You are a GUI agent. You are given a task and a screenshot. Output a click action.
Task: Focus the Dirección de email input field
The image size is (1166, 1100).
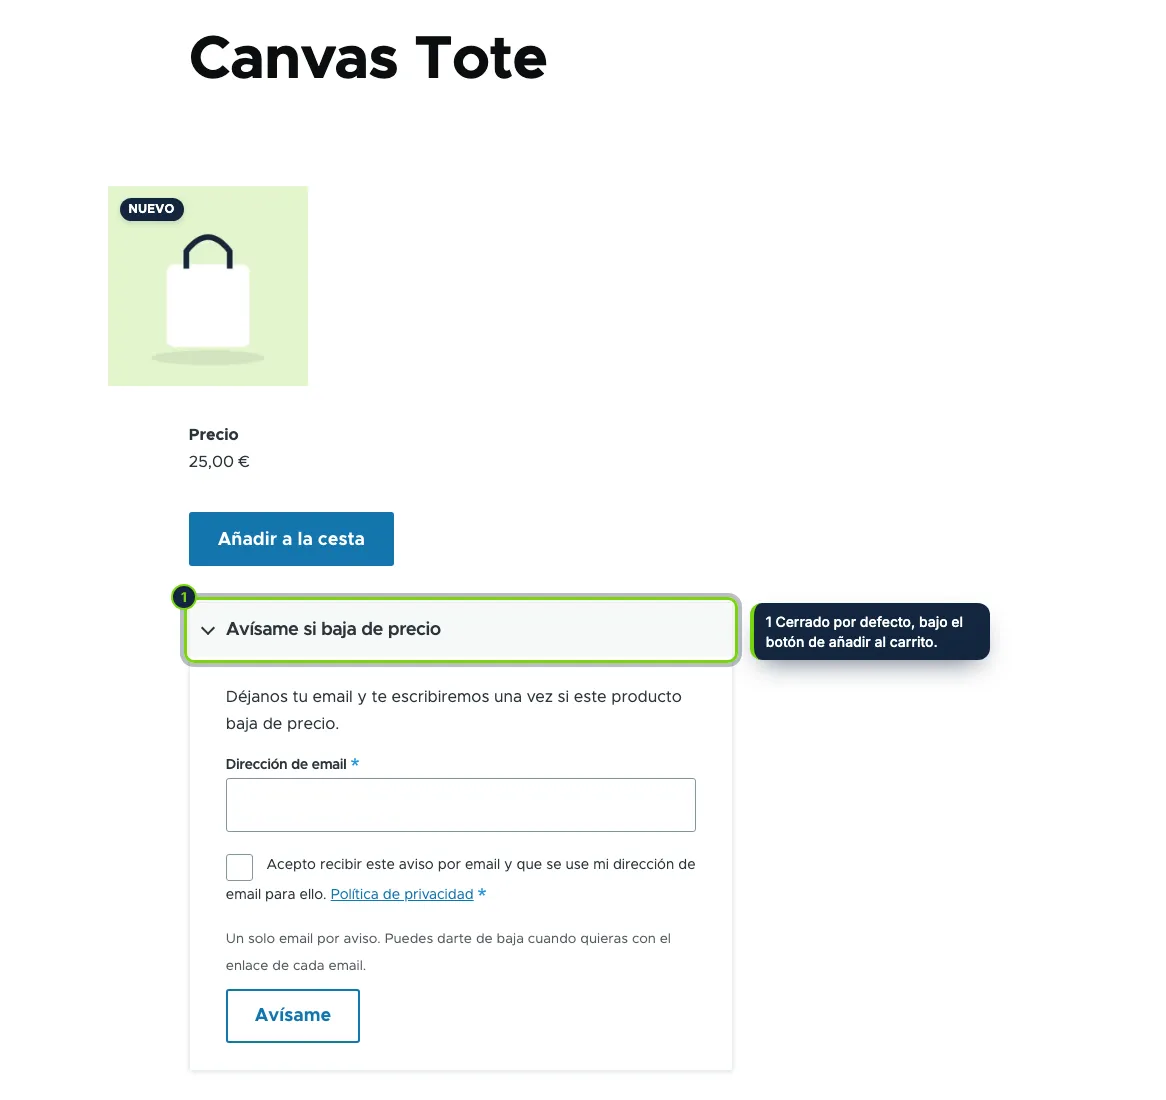pos(460,805)
